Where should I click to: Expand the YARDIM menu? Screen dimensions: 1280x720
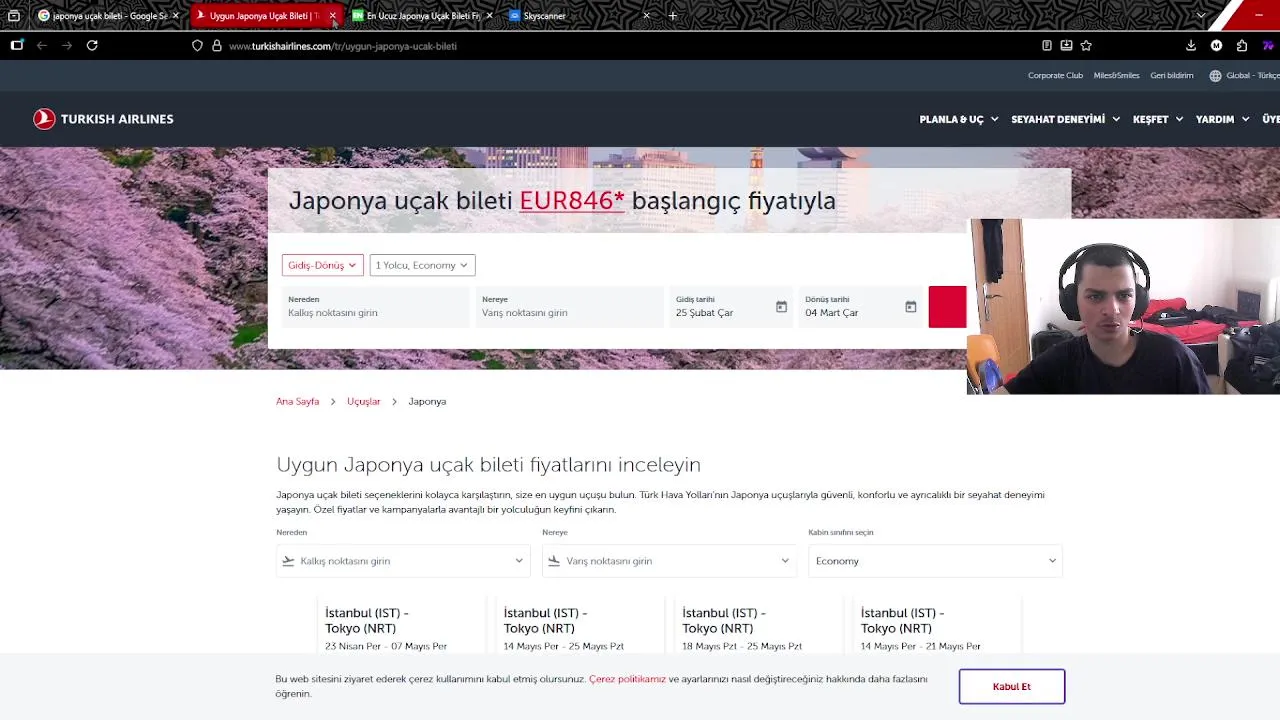point(1222,119)
